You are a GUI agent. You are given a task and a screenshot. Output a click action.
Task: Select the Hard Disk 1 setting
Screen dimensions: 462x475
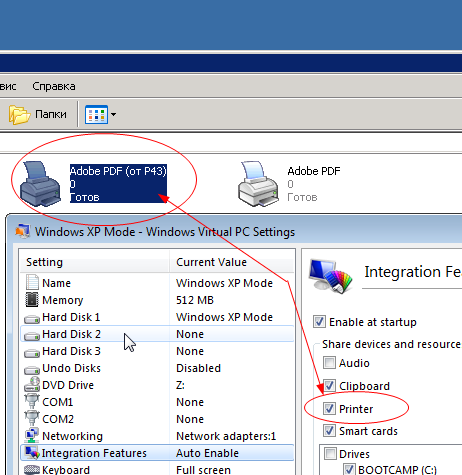point(157,317)
